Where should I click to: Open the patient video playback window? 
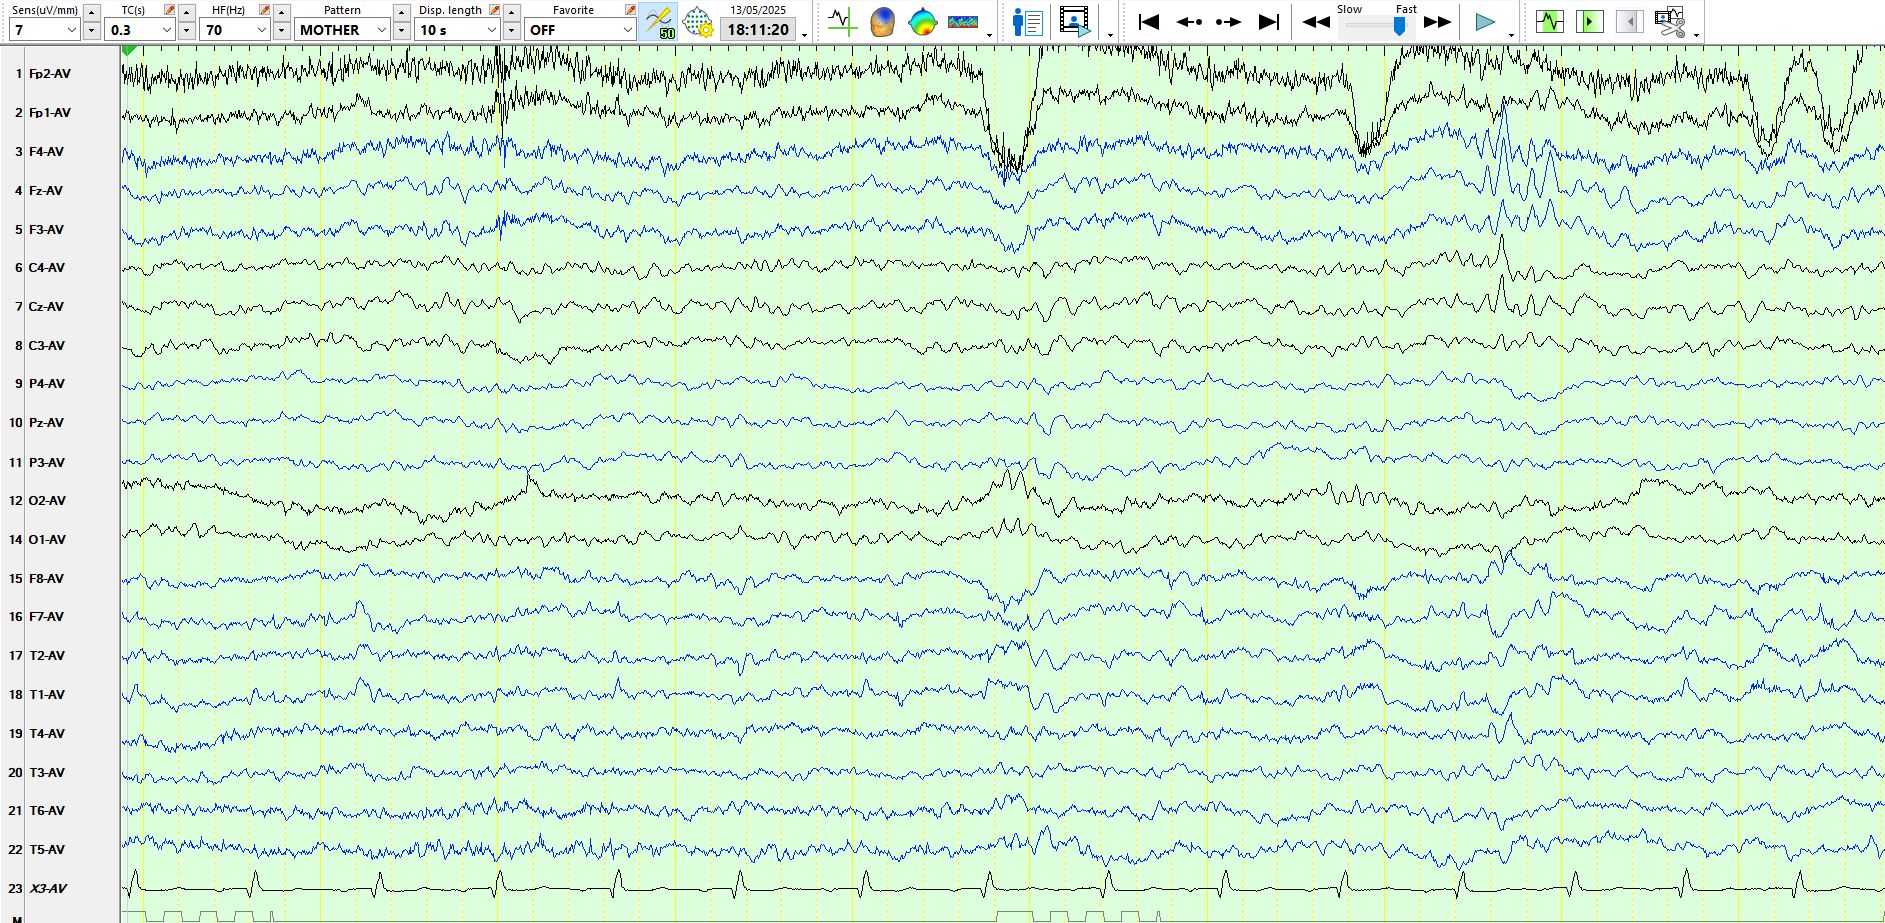tap(1075, 21)
